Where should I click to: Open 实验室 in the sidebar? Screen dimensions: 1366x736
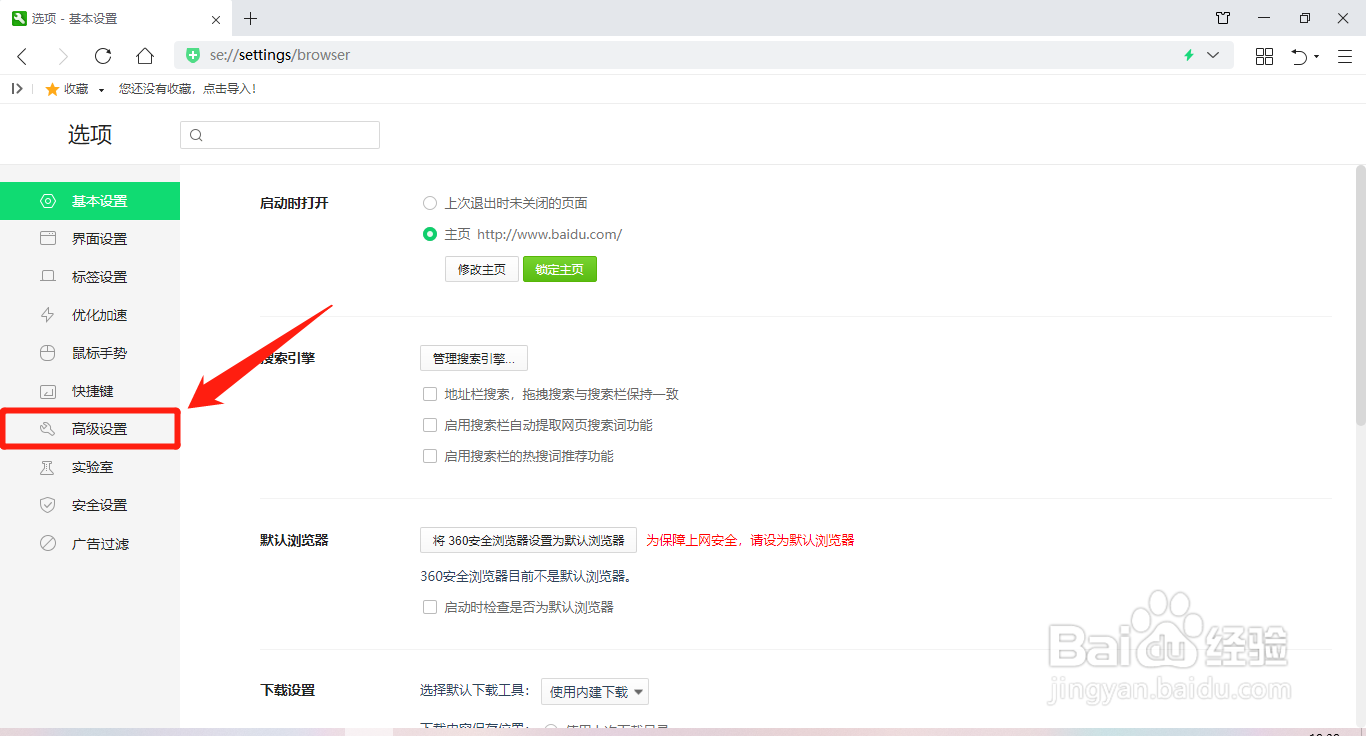[x=90, y=467]
